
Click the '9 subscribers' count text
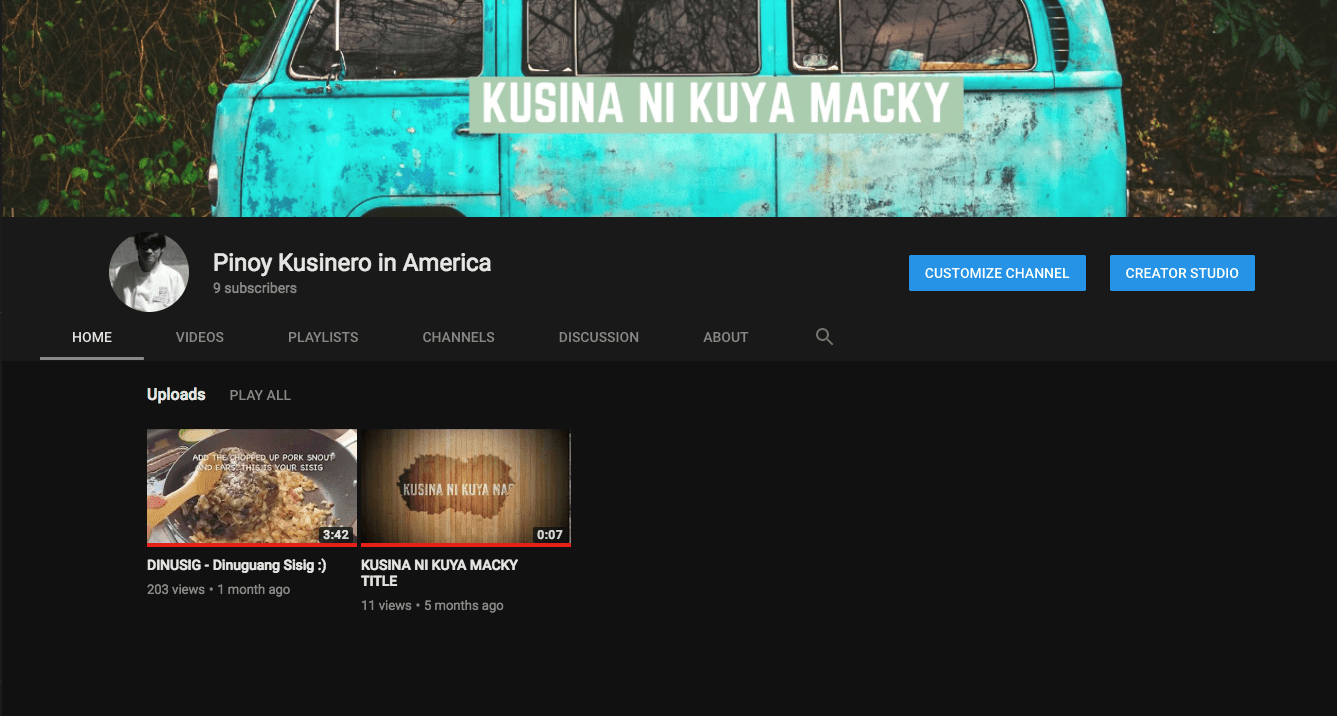coord(255,288)
